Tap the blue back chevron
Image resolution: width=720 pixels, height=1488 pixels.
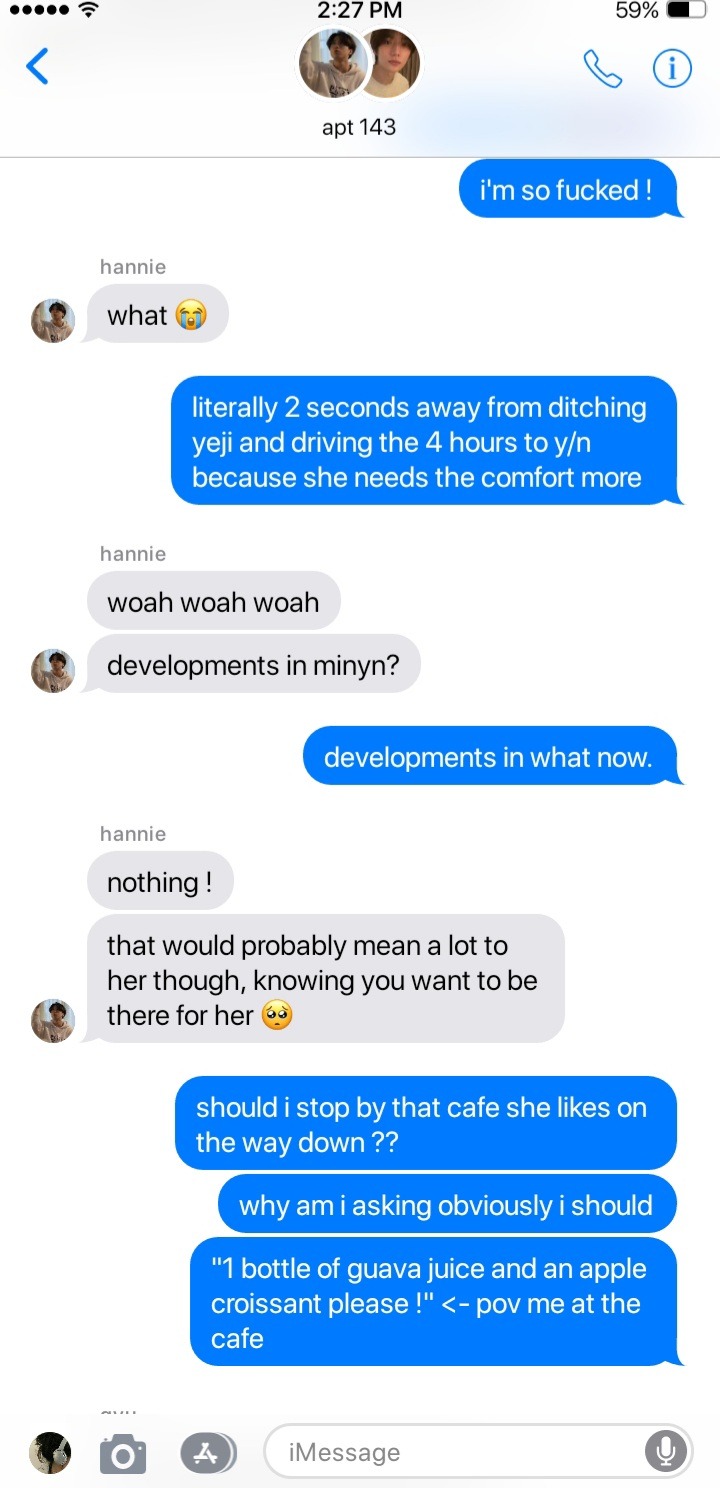click(37, 66)
